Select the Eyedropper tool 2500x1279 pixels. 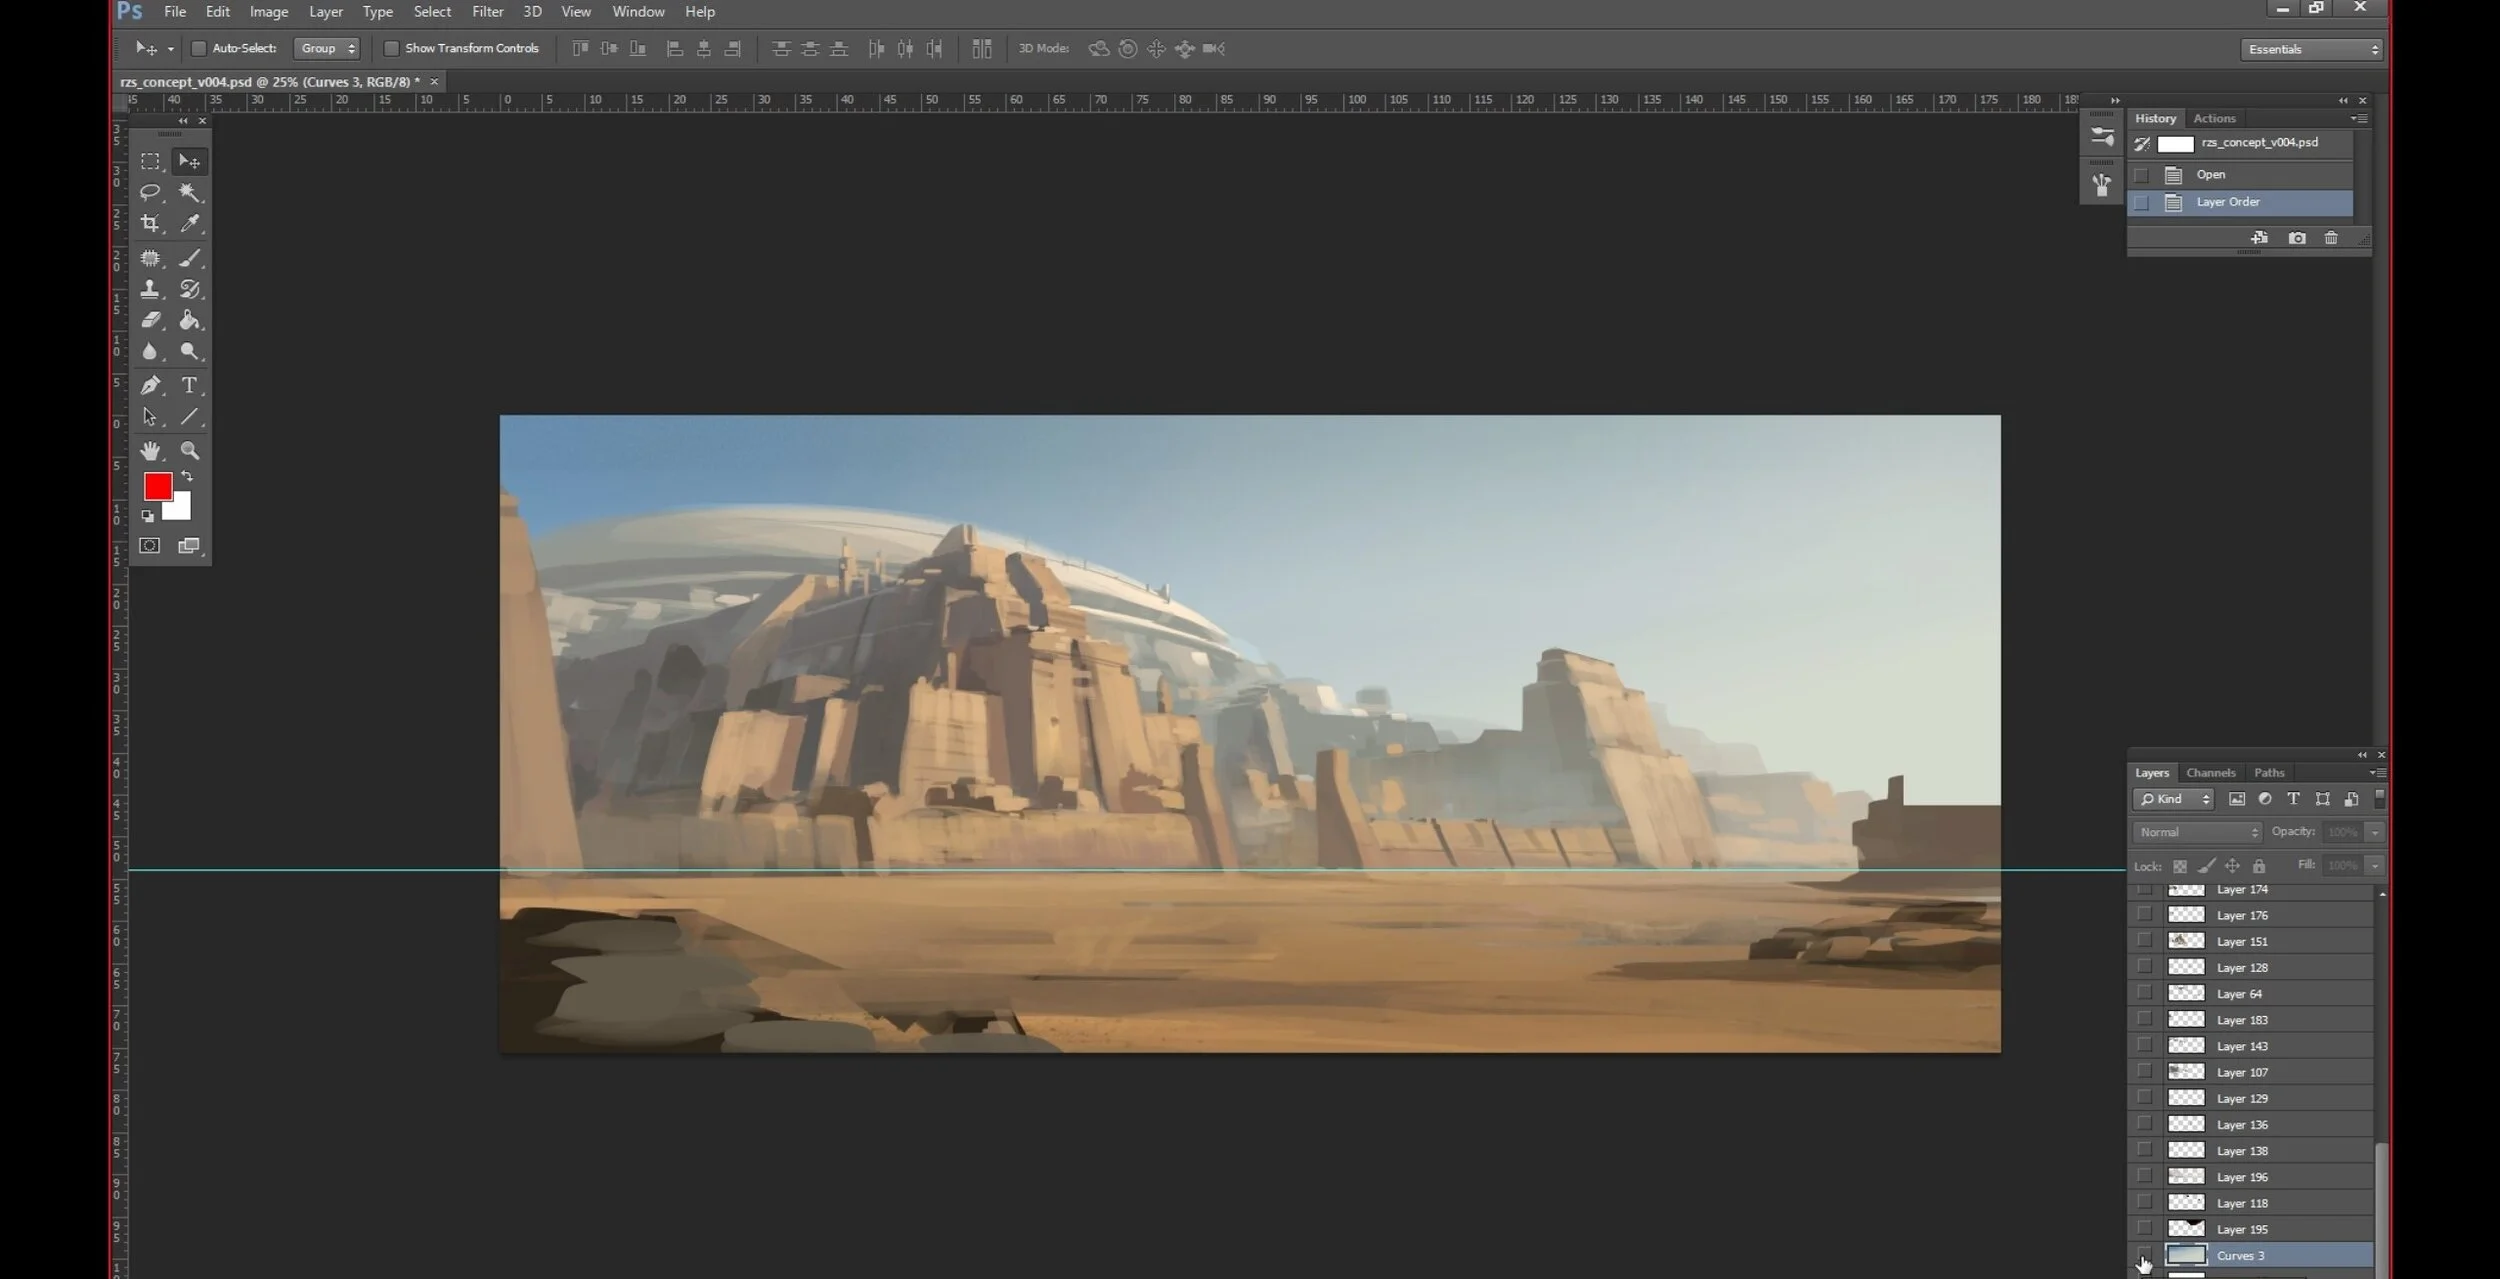pos(189,223)
